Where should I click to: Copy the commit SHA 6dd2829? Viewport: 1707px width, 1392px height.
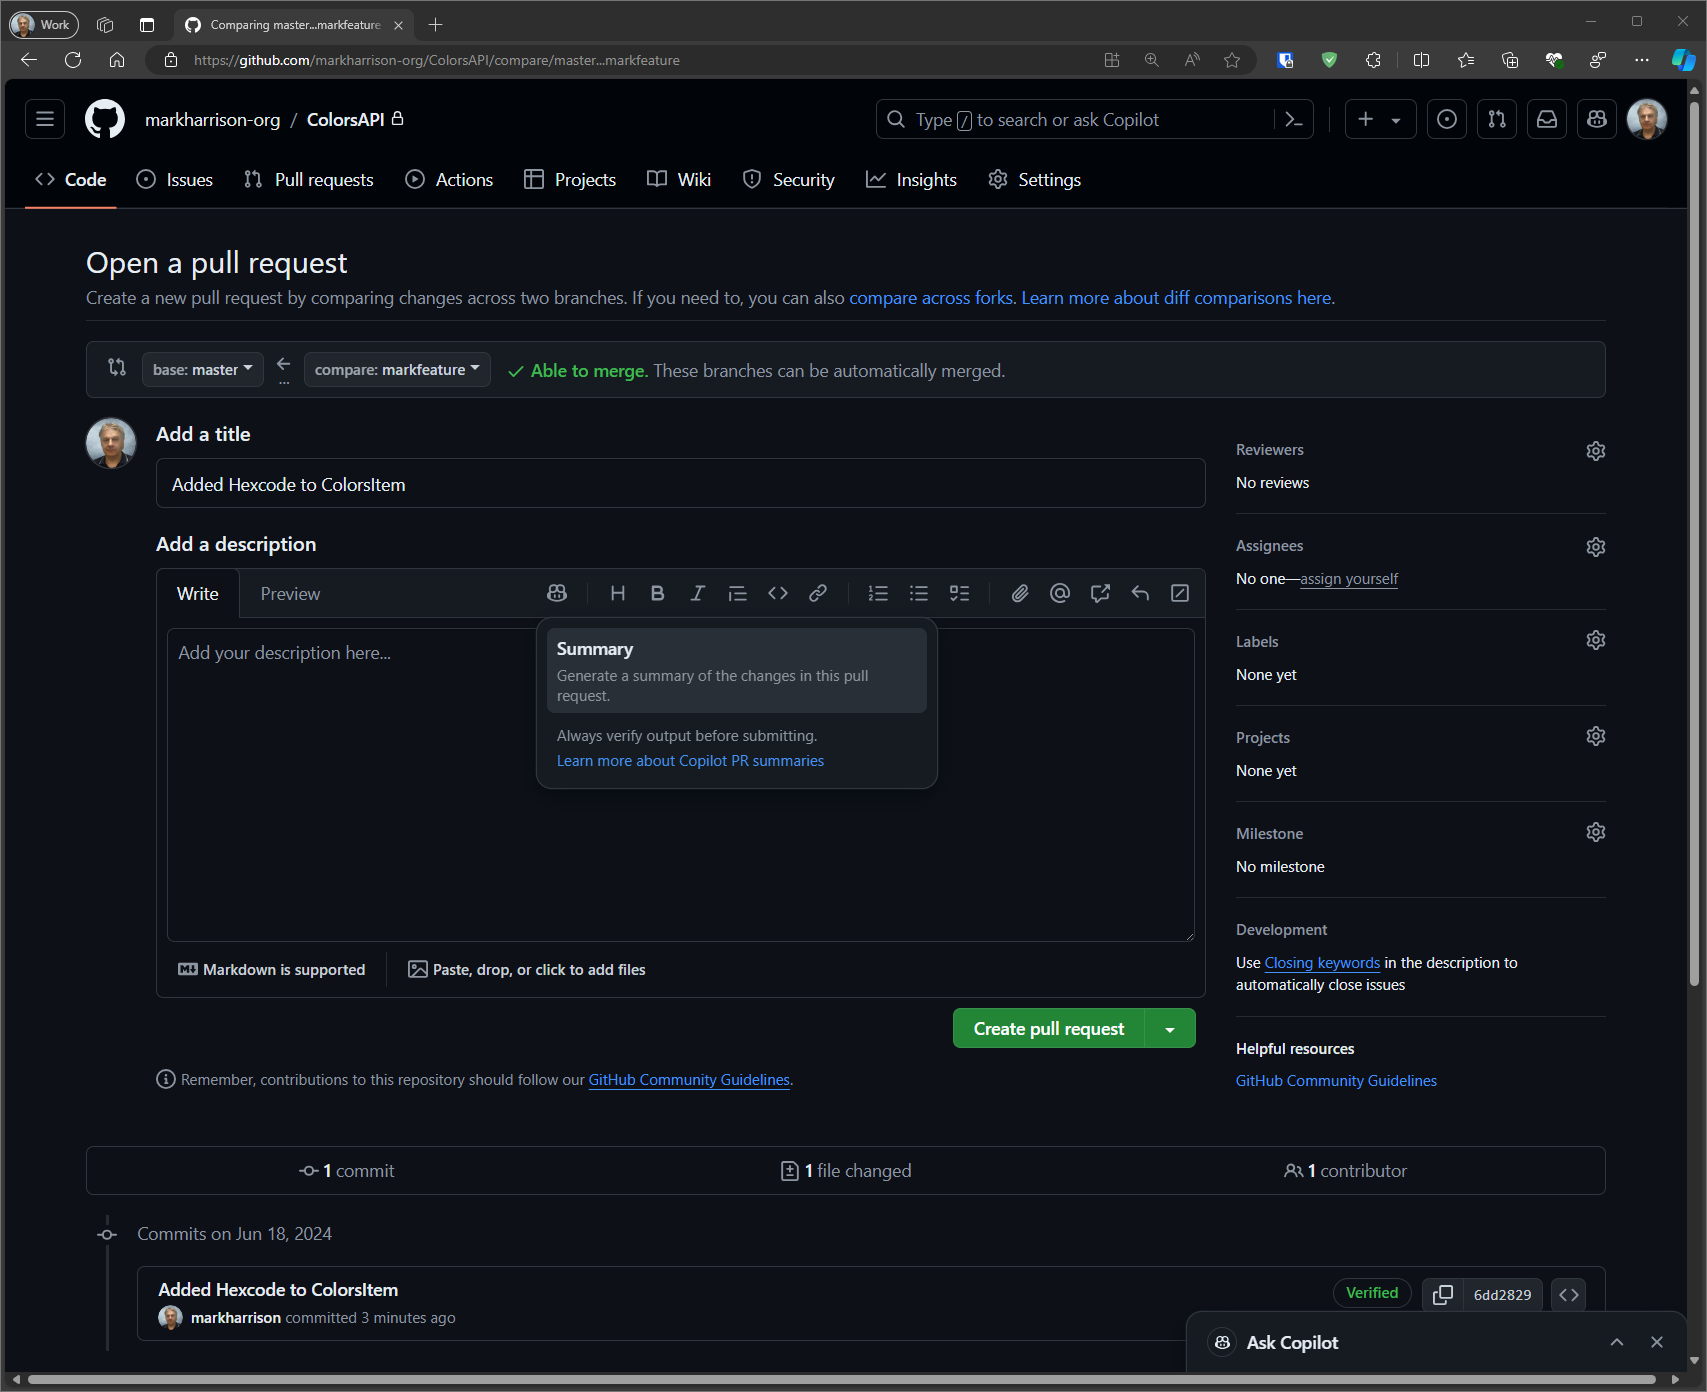(1442, 1294)
